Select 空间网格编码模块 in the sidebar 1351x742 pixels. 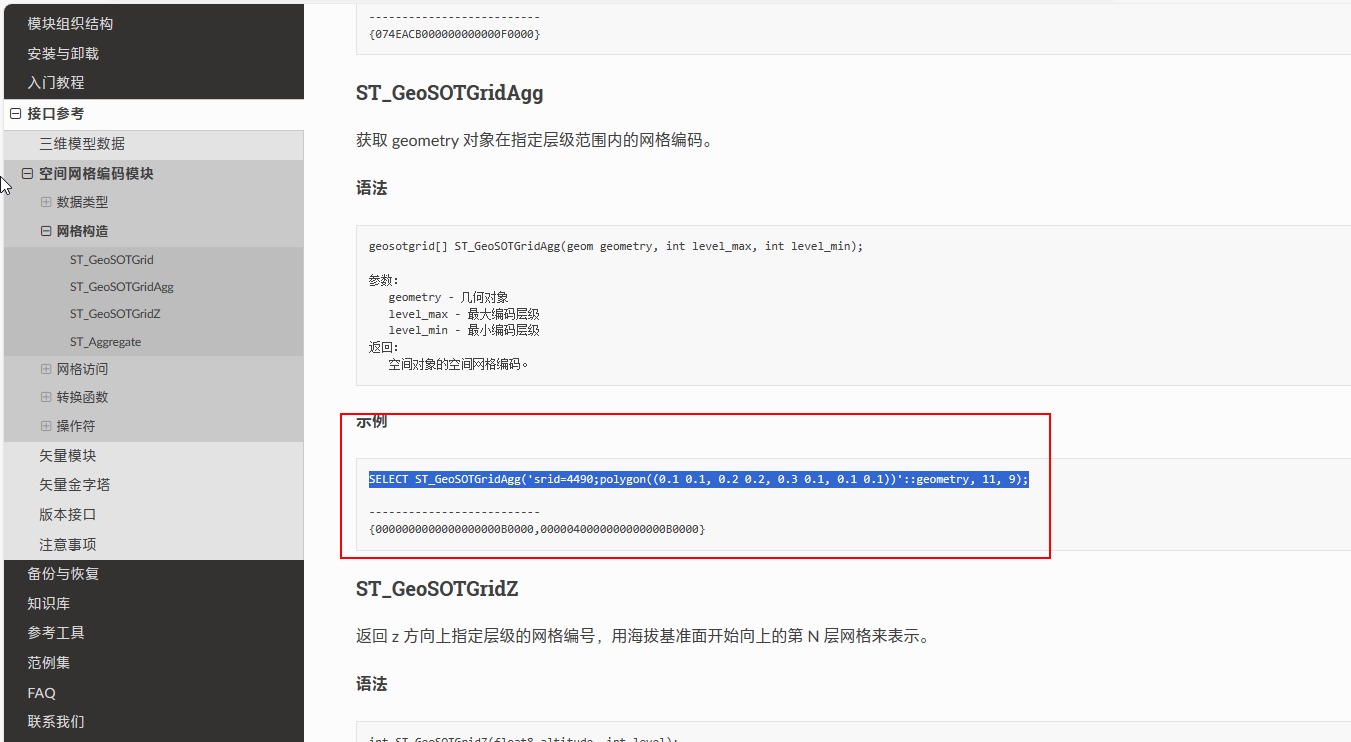[96, 174]
